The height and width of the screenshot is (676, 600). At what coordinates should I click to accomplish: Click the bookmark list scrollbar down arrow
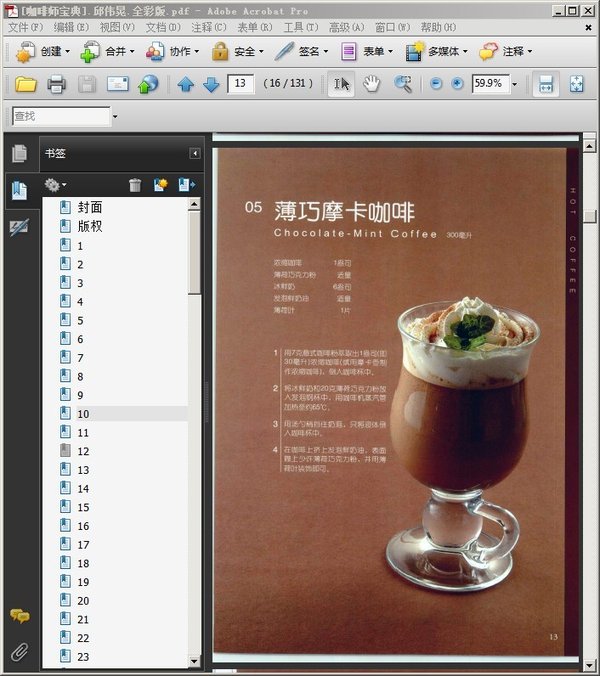194,661
